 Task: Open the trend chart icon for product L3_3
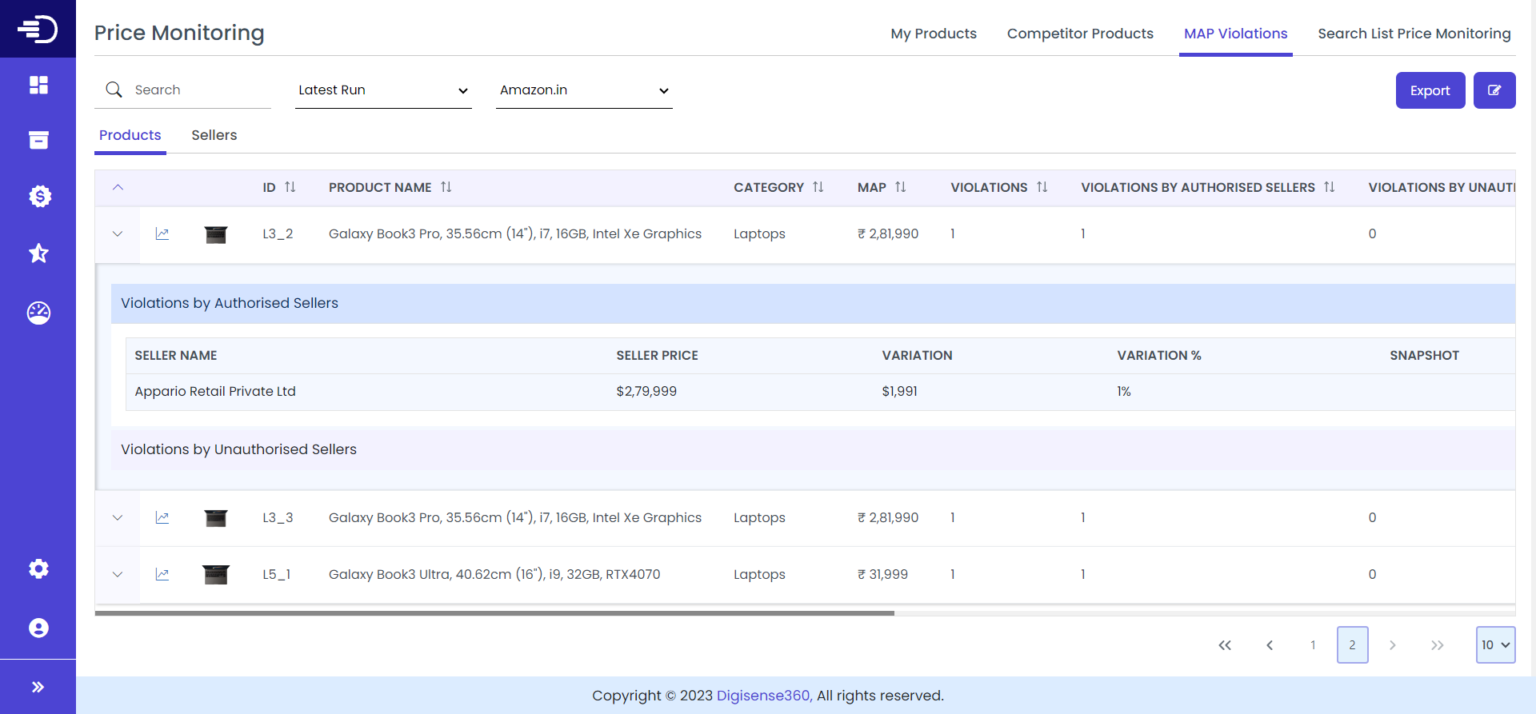tap(162, 517)
